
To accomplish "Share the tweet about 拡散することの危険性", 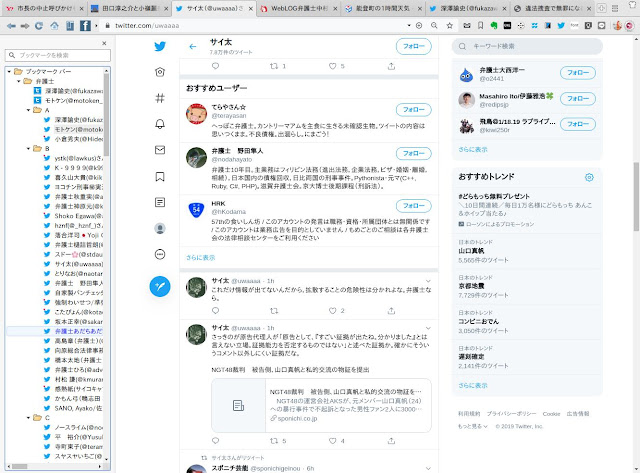I will [391, 311].
